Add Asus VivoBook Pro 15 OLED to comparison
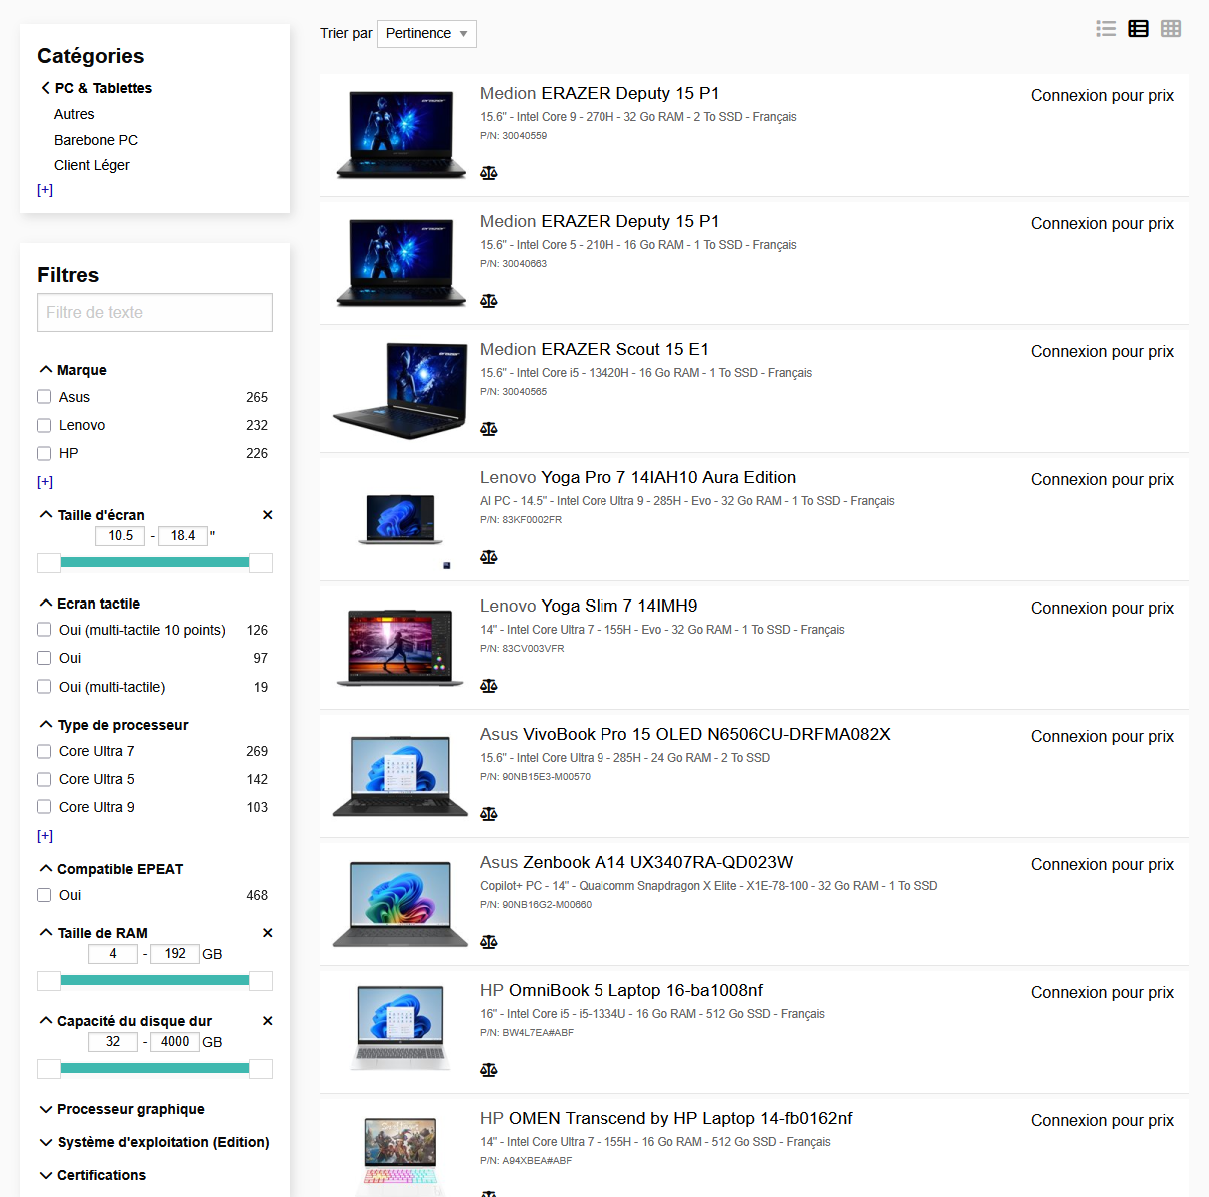Image resolution: width=1209 pixels, height=1197 pixels. tap(488, 814)
